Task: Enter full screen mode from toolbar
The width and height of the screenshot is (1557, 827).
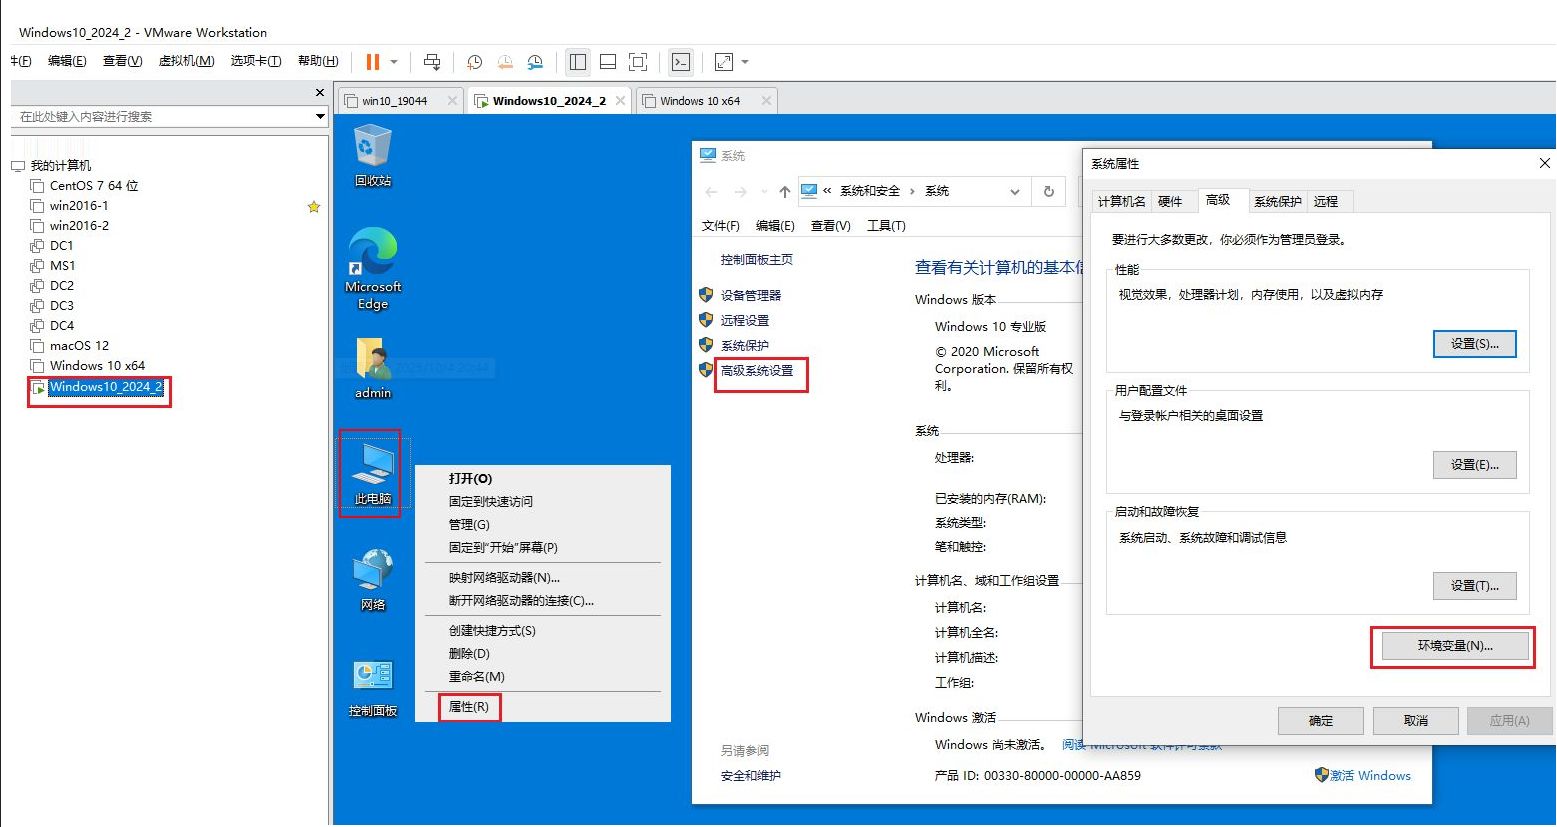Action: click(638, 62)
